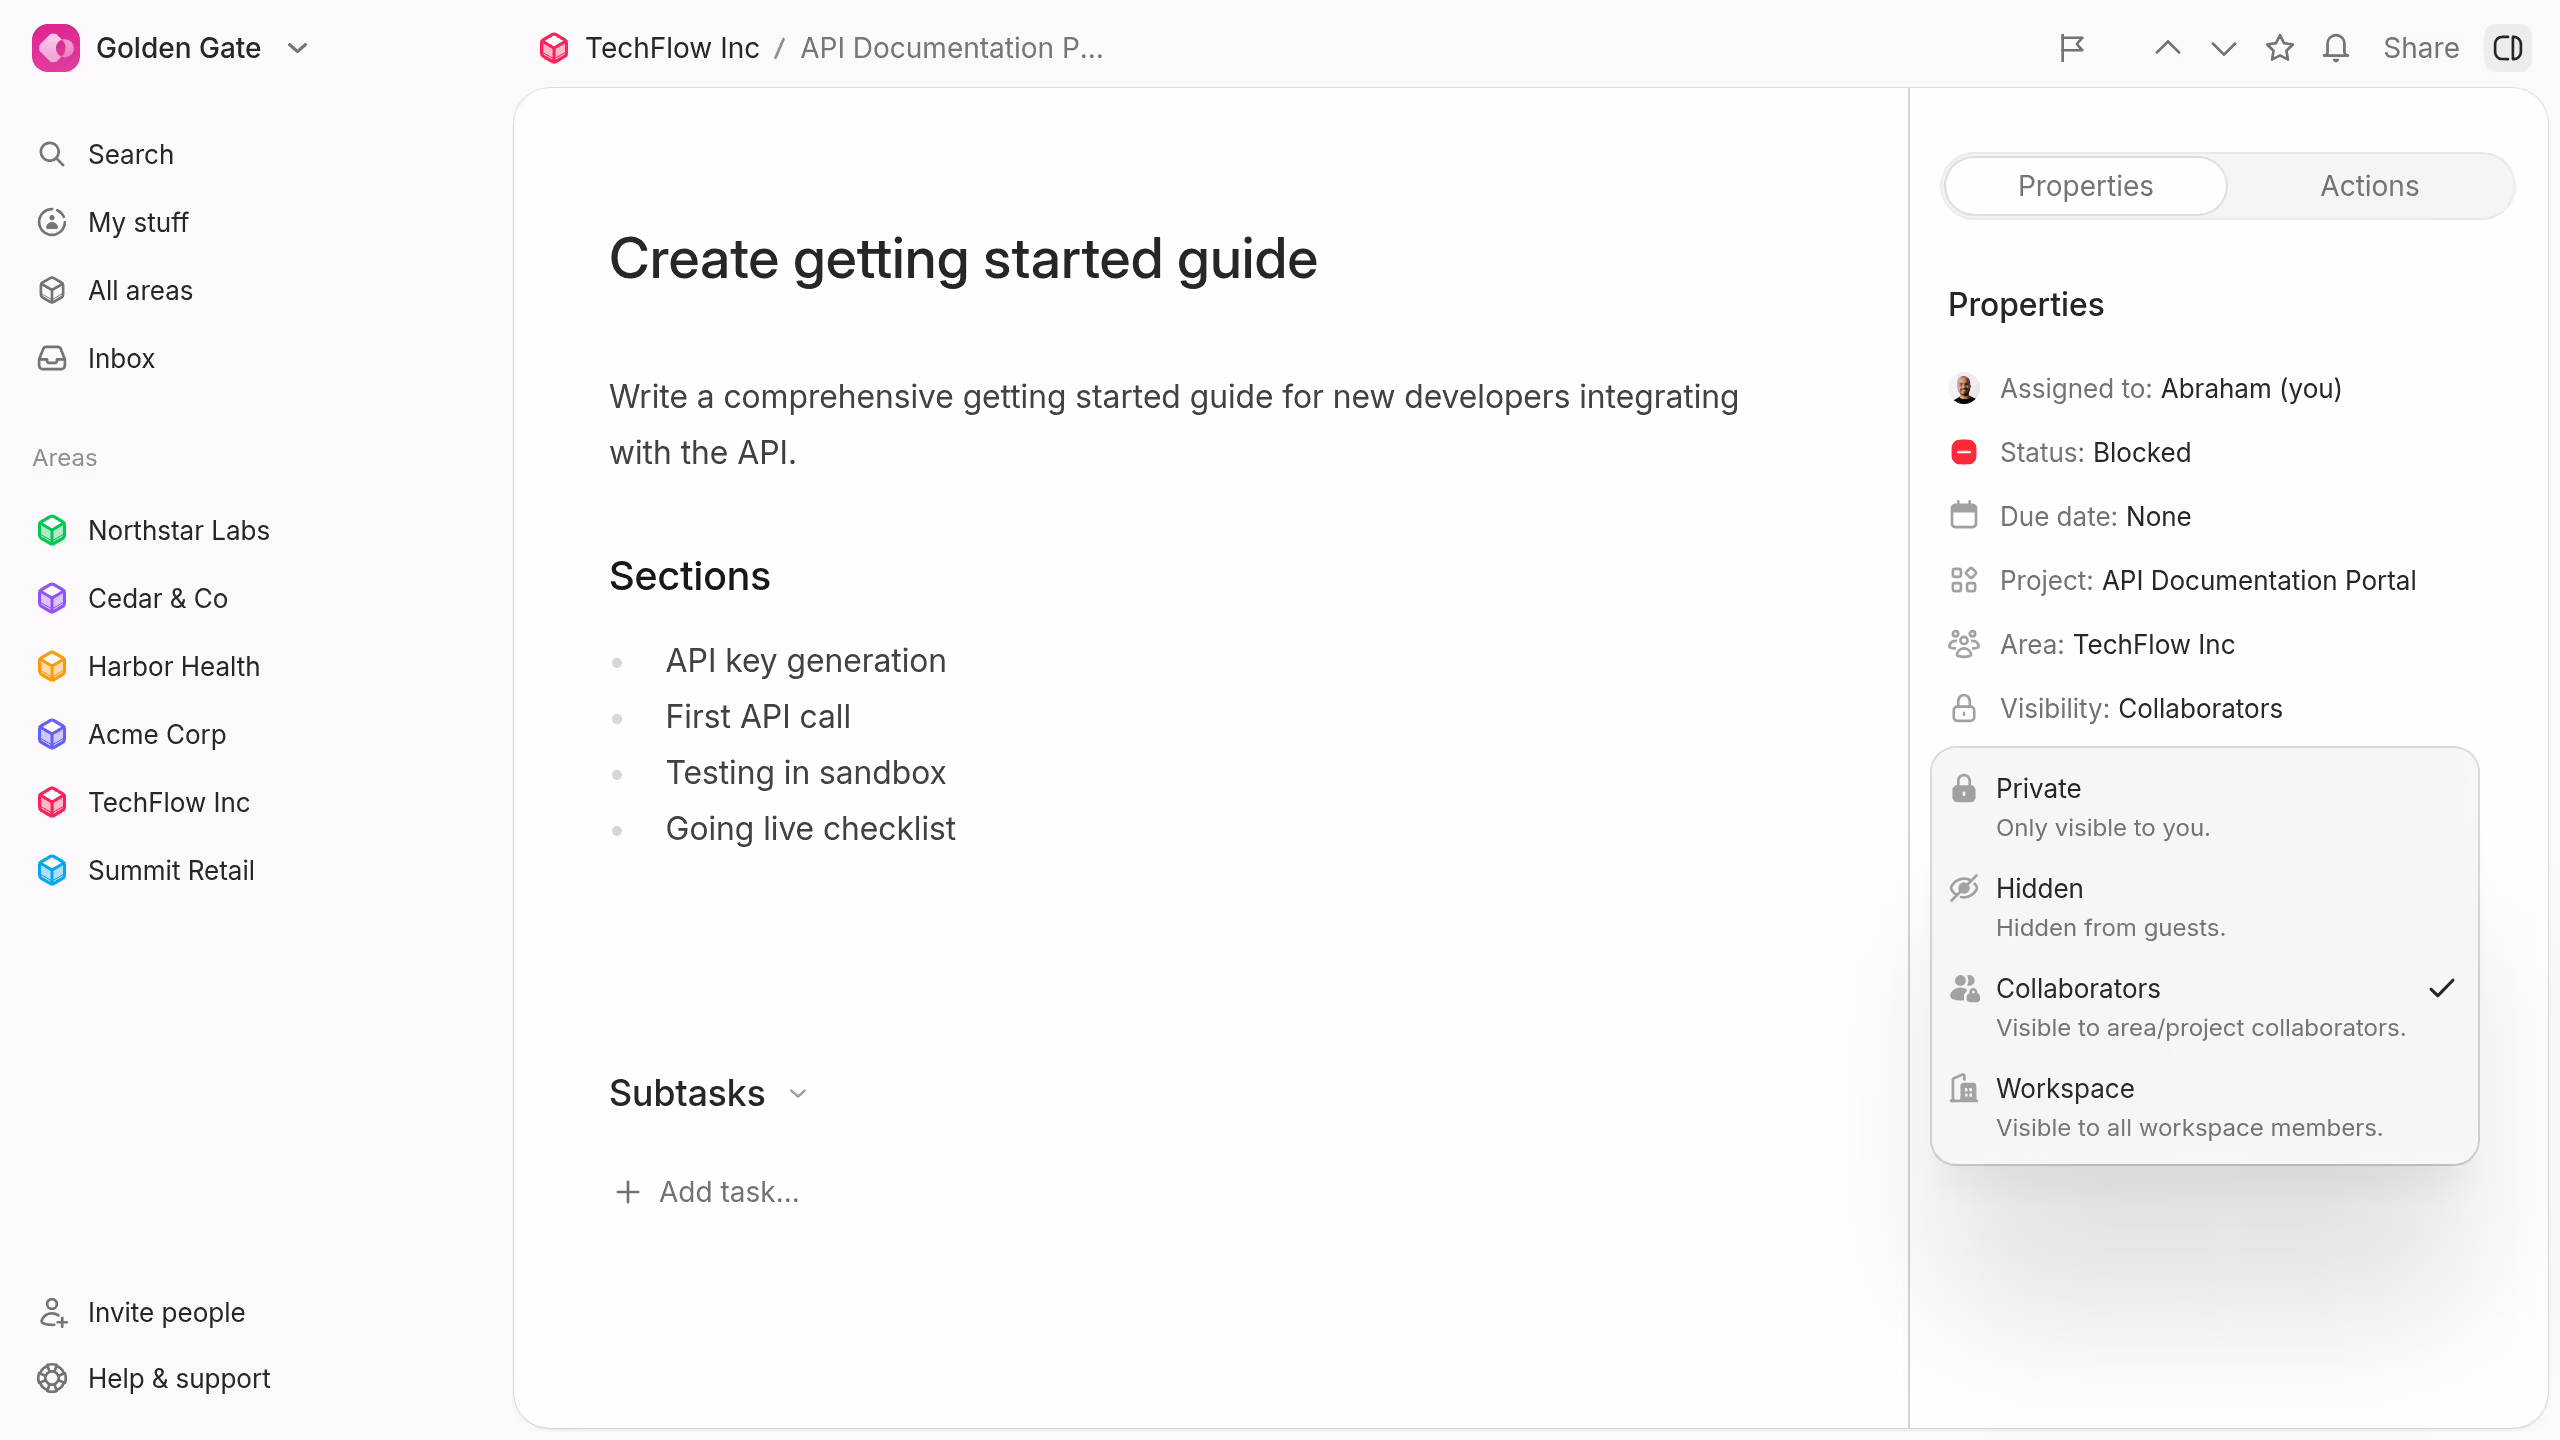Open the Golden Gate workspace dropdown

pos(297,48)
